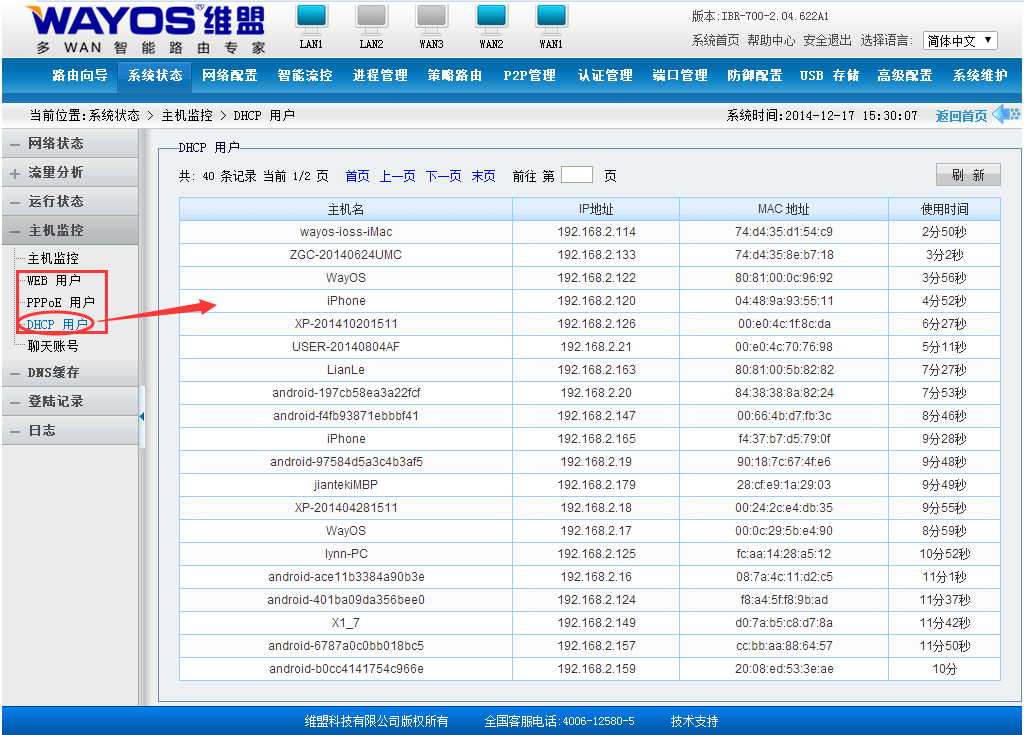Select 聊天账号 in sidebar

53,346
